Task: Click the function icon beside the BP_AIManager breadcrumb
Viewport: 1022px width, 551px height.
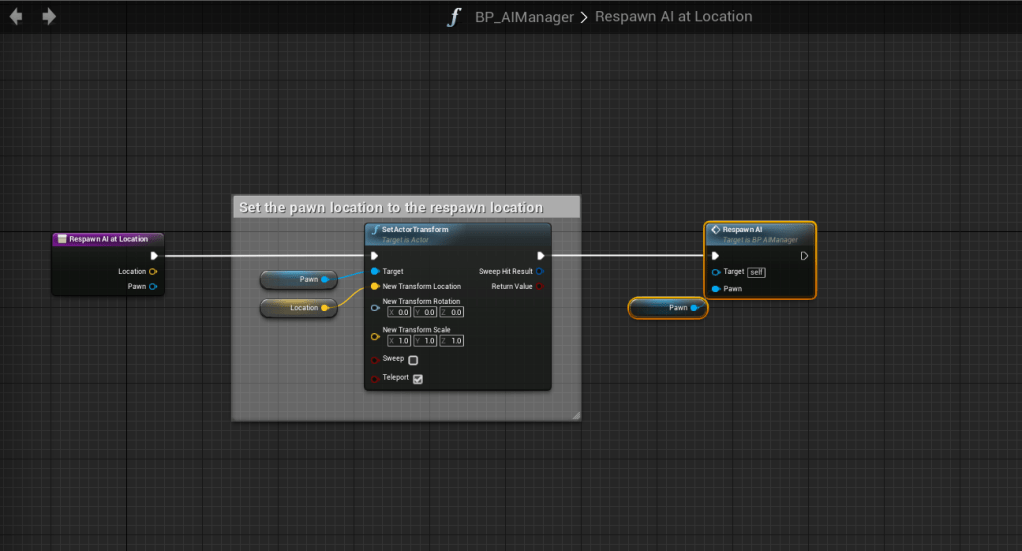Action: 455,17
